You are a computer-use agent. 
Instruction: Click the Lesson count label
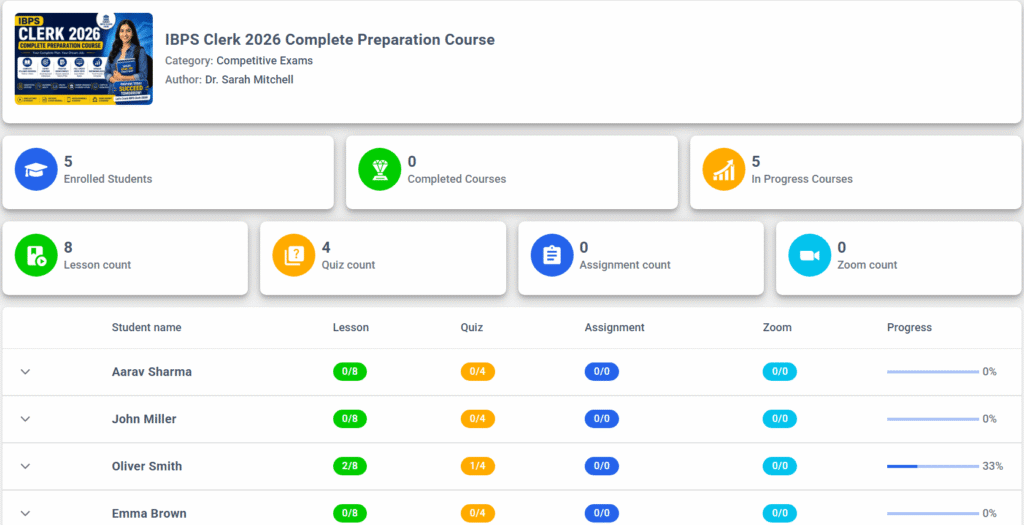(x=97, y=265)
